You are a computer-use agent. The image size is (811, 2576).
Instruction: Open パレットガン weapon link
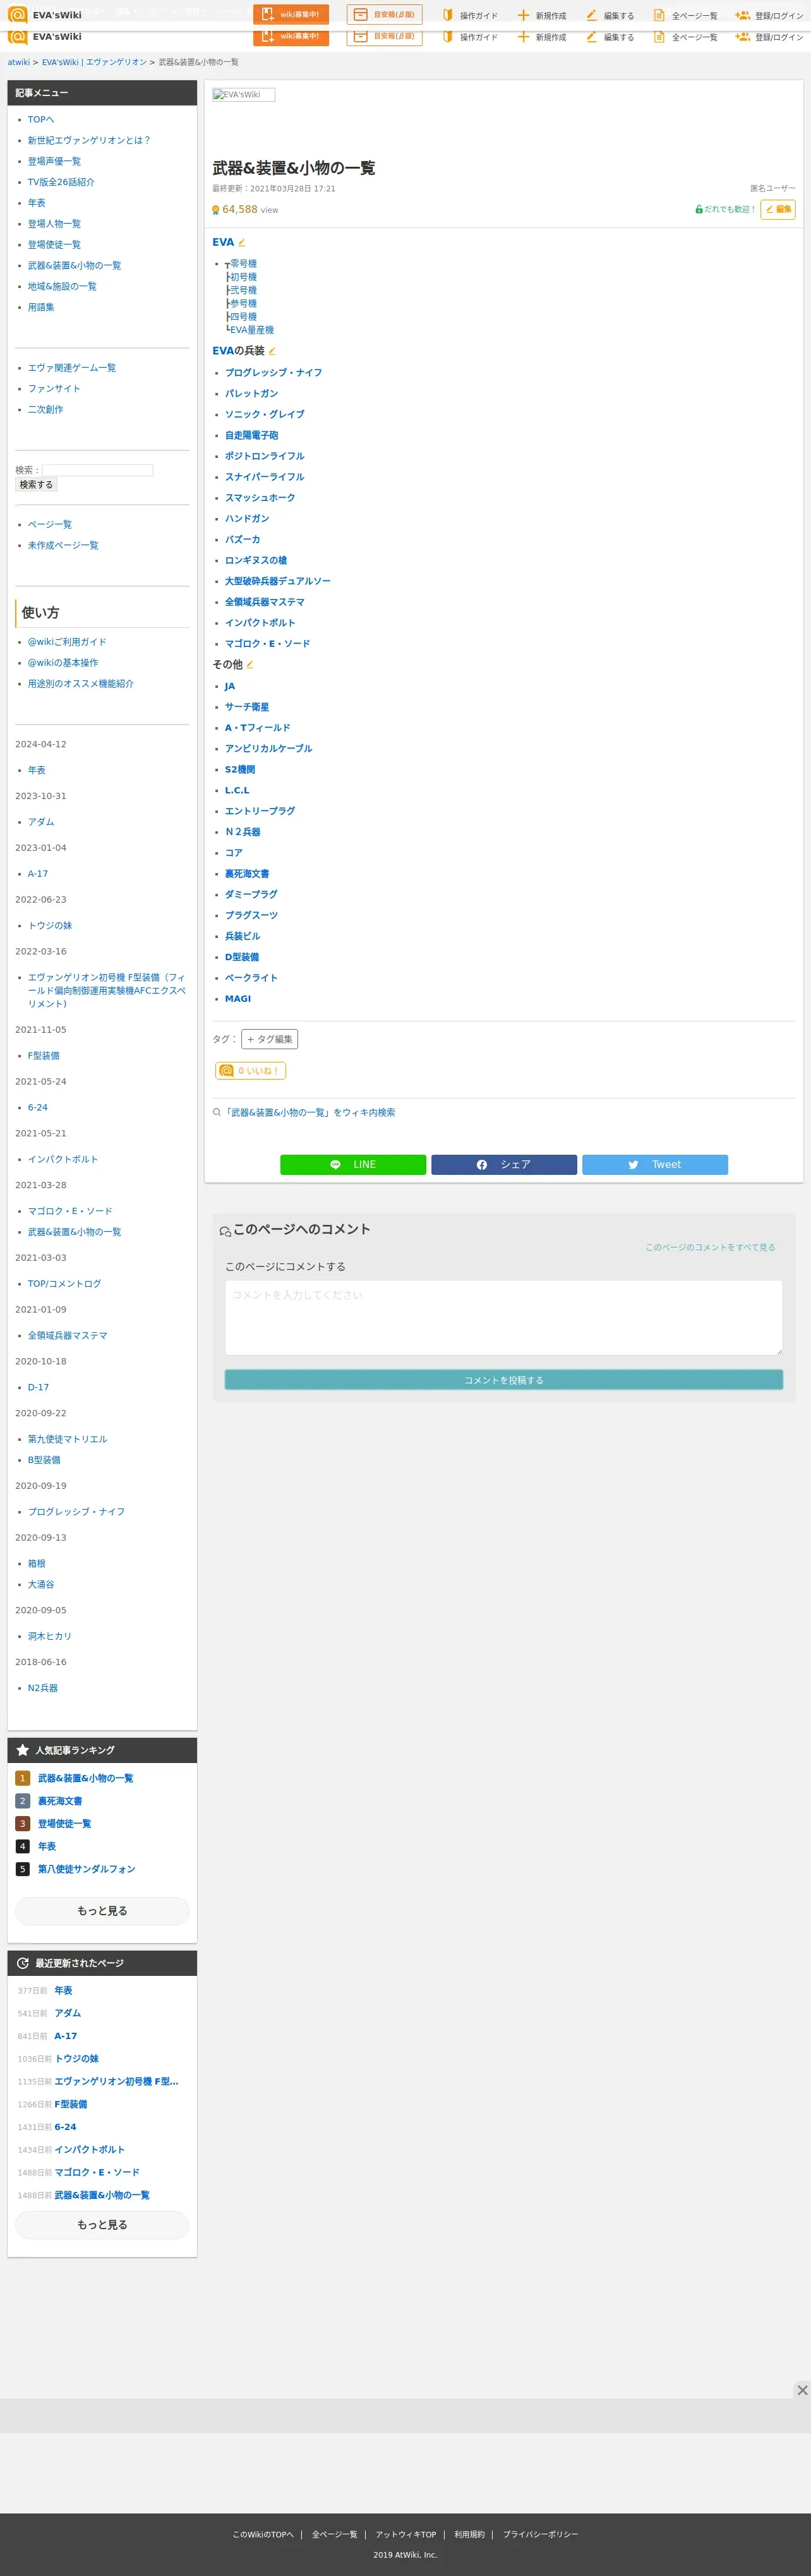click(251, 394)
